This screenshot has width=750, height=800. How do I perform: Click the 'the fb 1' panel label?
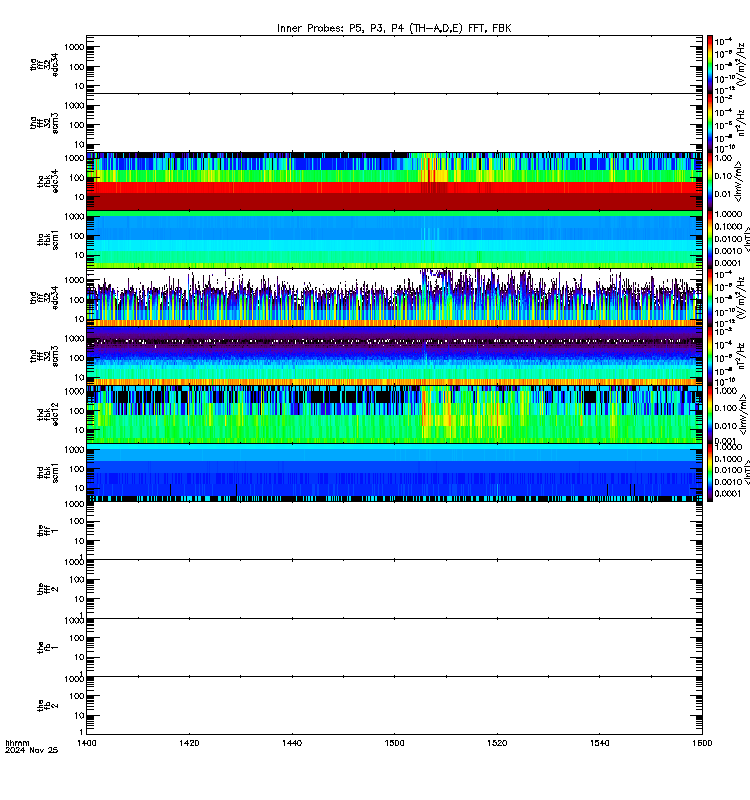(x=47, y=648)
